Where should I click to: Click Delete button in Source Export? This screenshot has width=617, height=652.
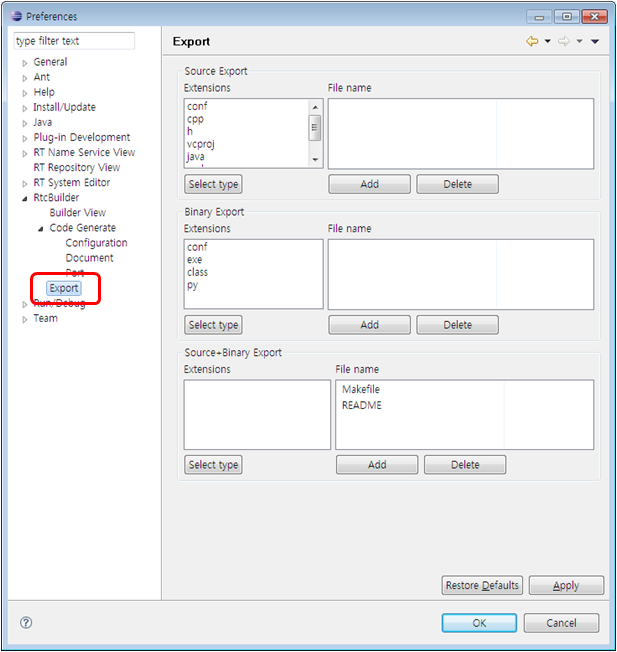pos(457,184)
